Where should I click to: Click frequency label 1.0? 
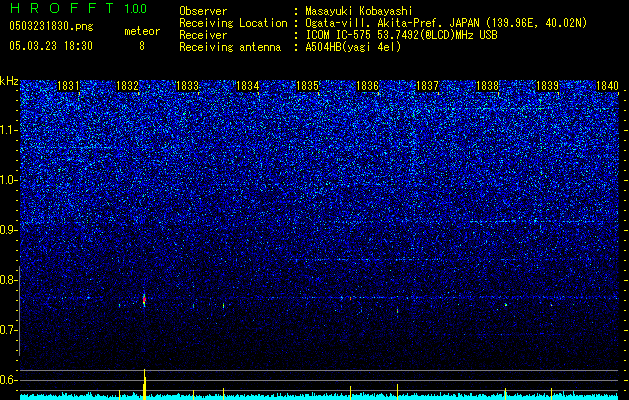(x=9, y=180)
